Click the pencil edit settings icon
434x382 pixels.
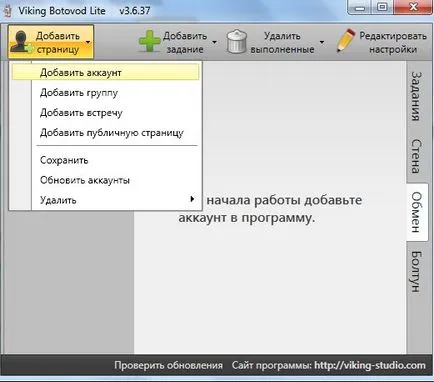(345, 41)
